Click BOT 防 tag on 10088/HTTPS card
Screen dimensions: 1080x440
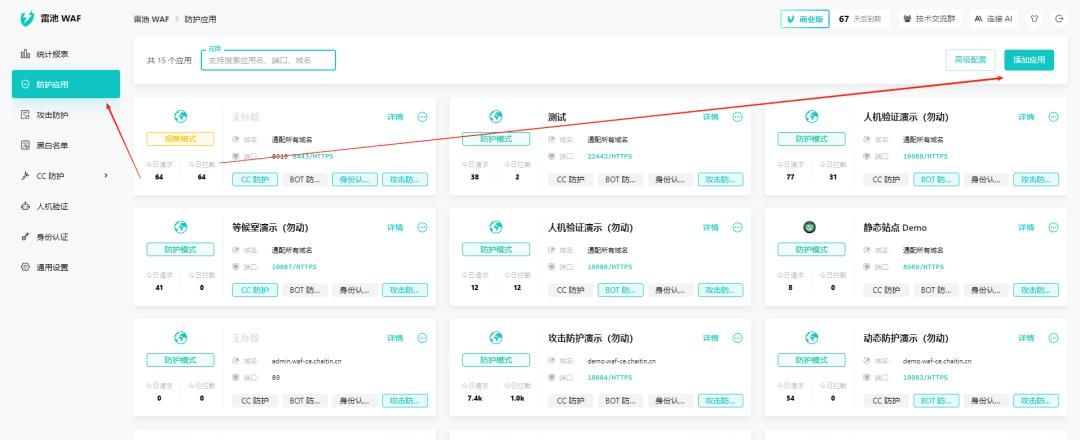[936, 179]
